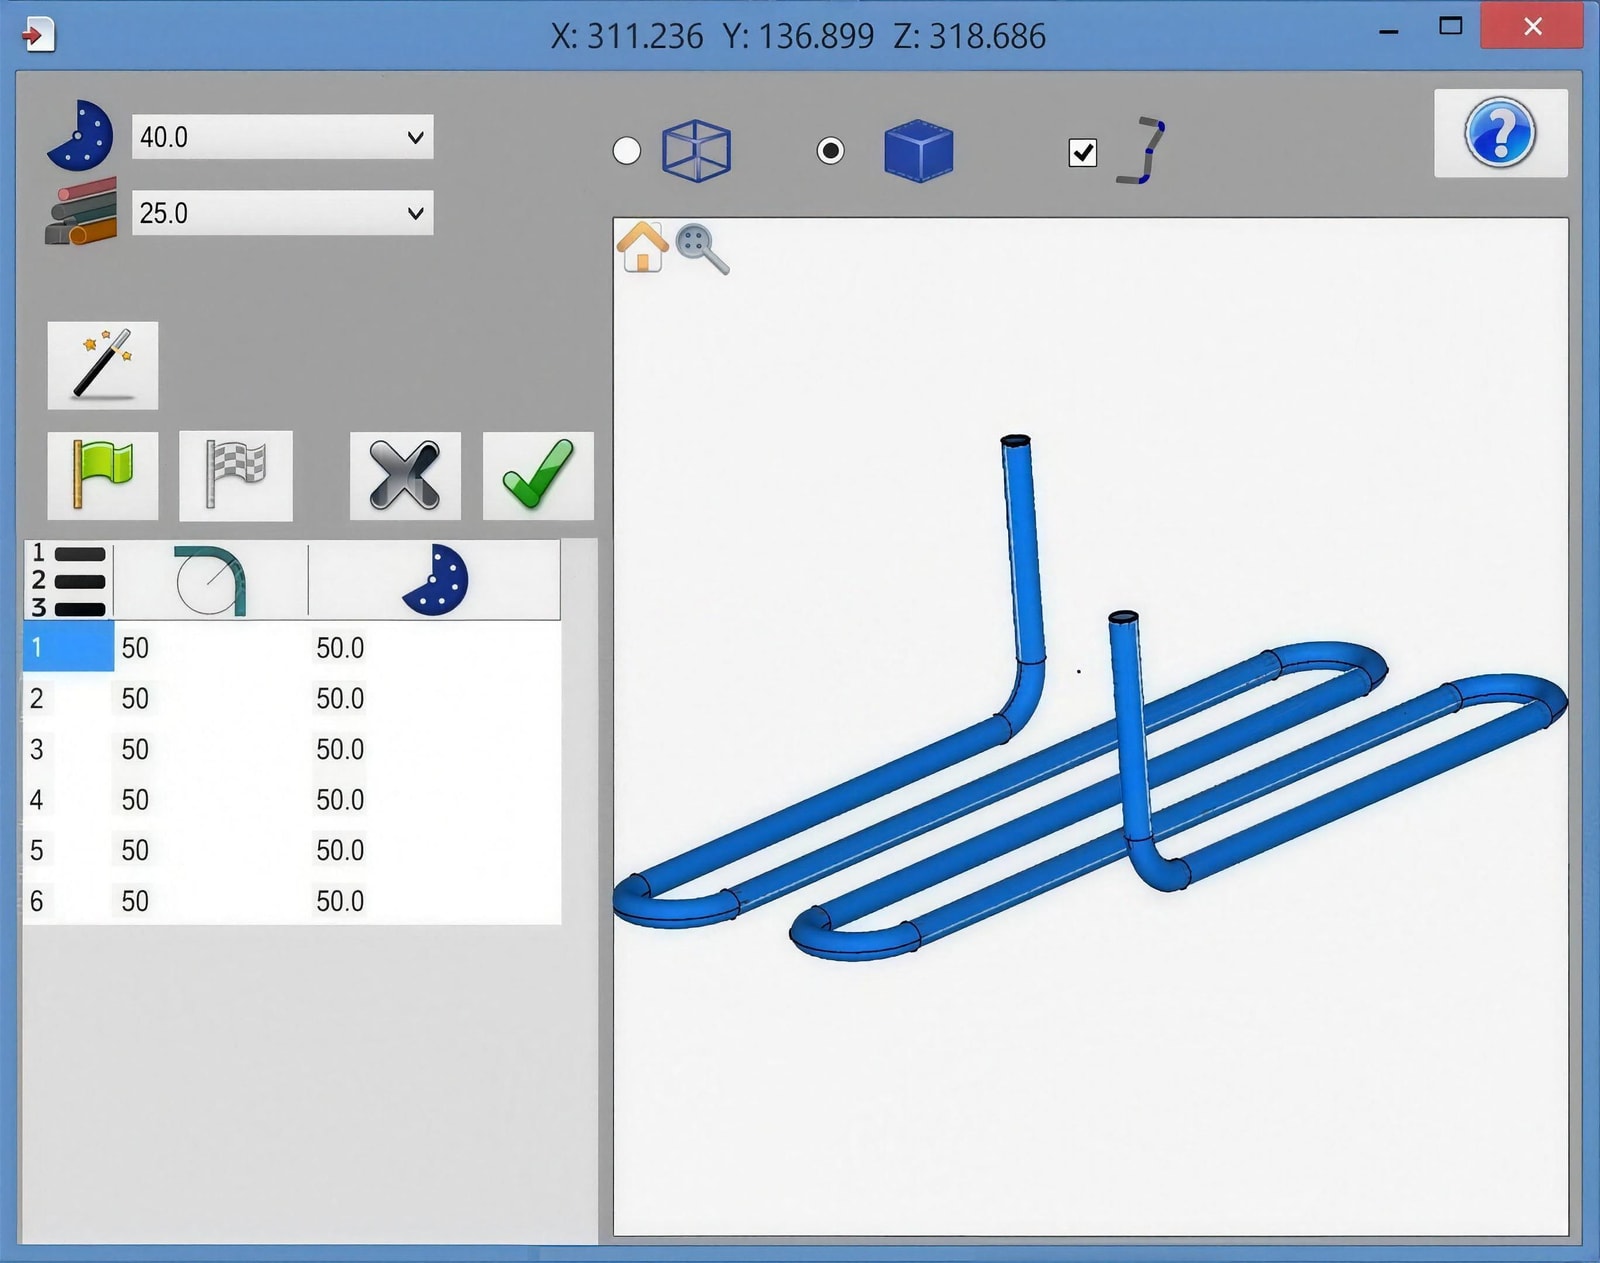Viewport: 1600px width, 1263px height.
Task: Select the solid shaded display radio button
Action: (830, 151)
